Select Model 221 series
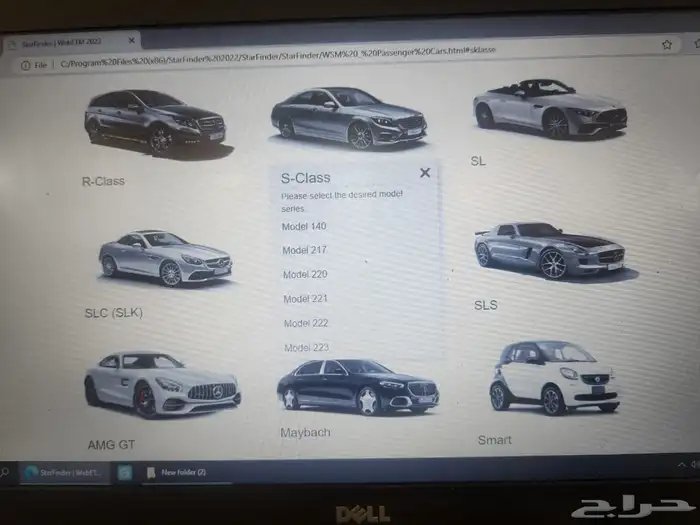The height and width of the screenshot is (525, 700). coord(305,299)
